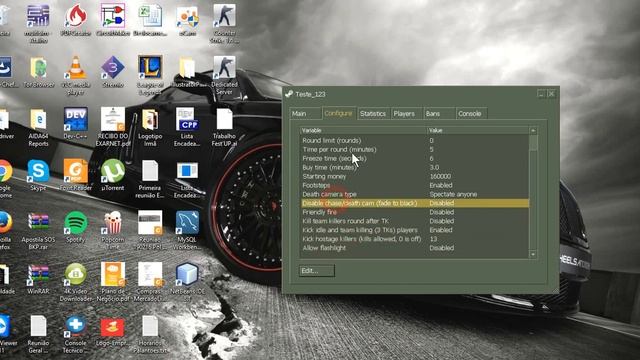Open the Bans tab
The width and height of the screenshot is (640, 360).
tap(439, 113)
